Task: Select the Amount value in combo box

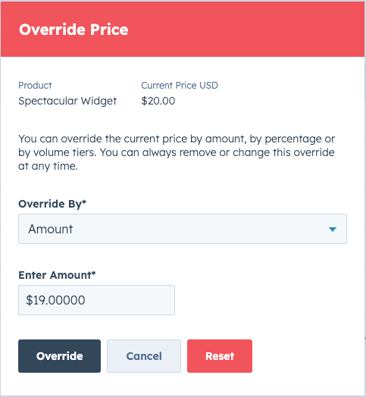Action: [x=50, y=229]
